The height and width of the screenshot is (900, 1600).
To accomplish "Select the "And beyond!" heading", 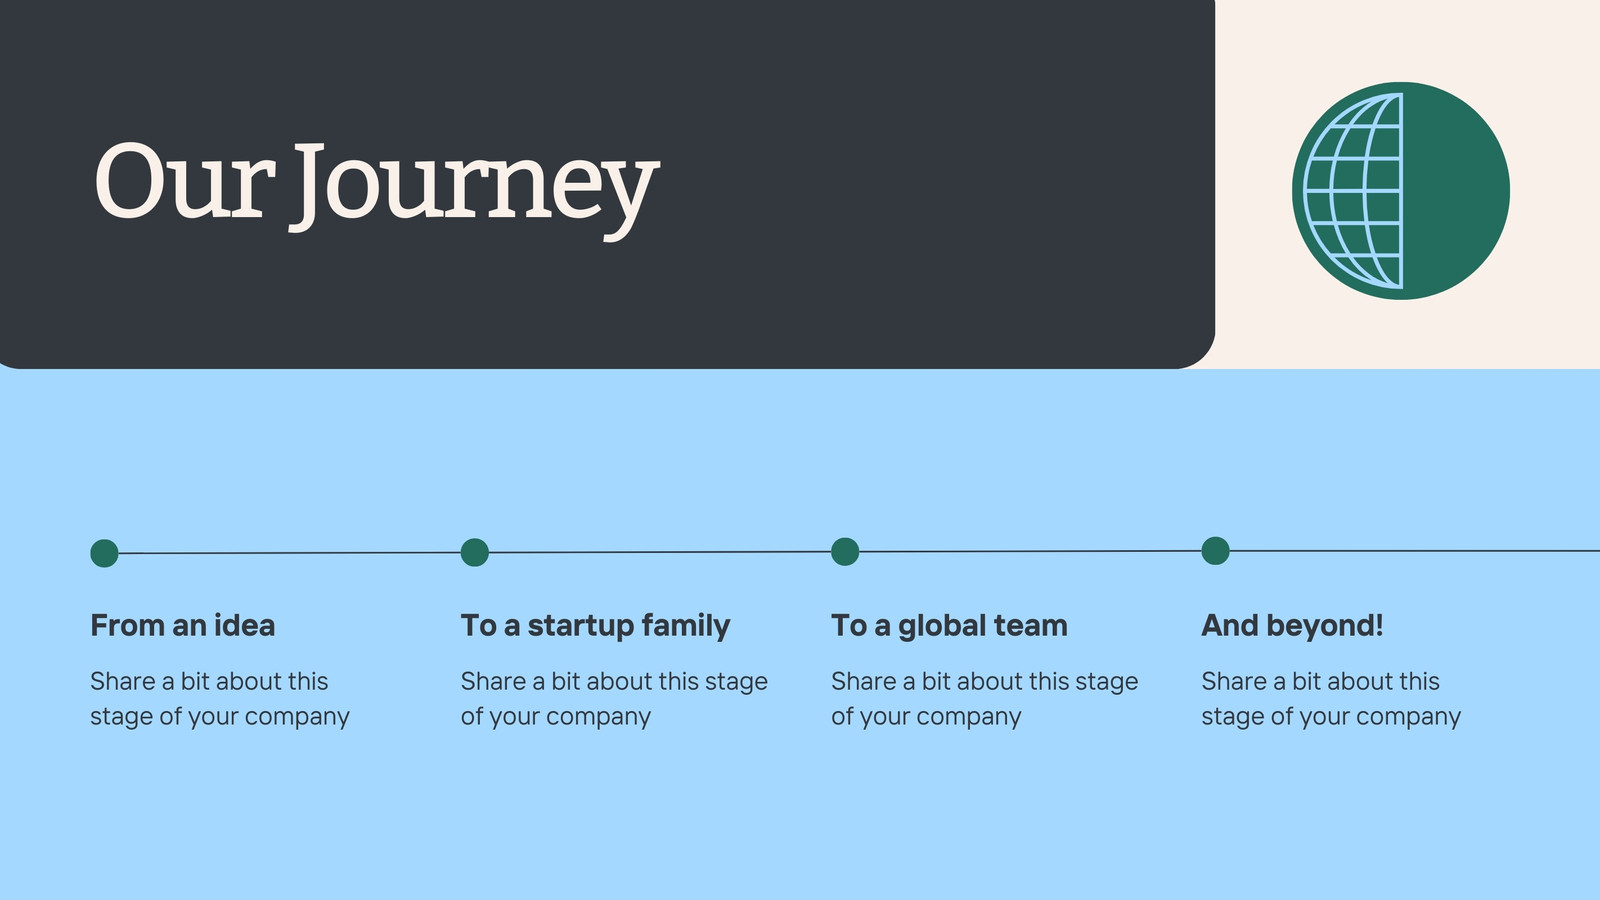I will pyautogui.click(x=1292, y=626).
